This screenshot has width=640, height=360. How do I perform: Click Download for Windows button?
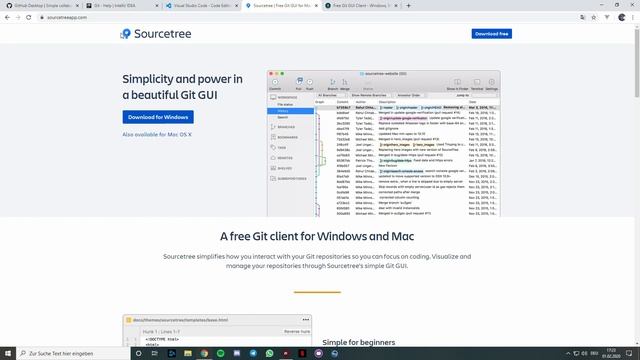pos(158,117)
